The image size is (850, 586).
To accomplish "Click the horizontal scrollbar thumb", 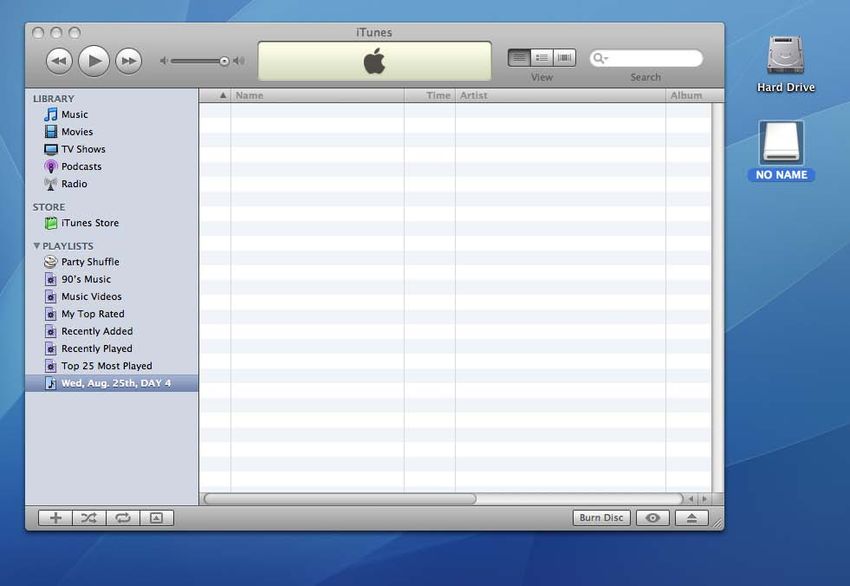I will (x=340, y=499).
